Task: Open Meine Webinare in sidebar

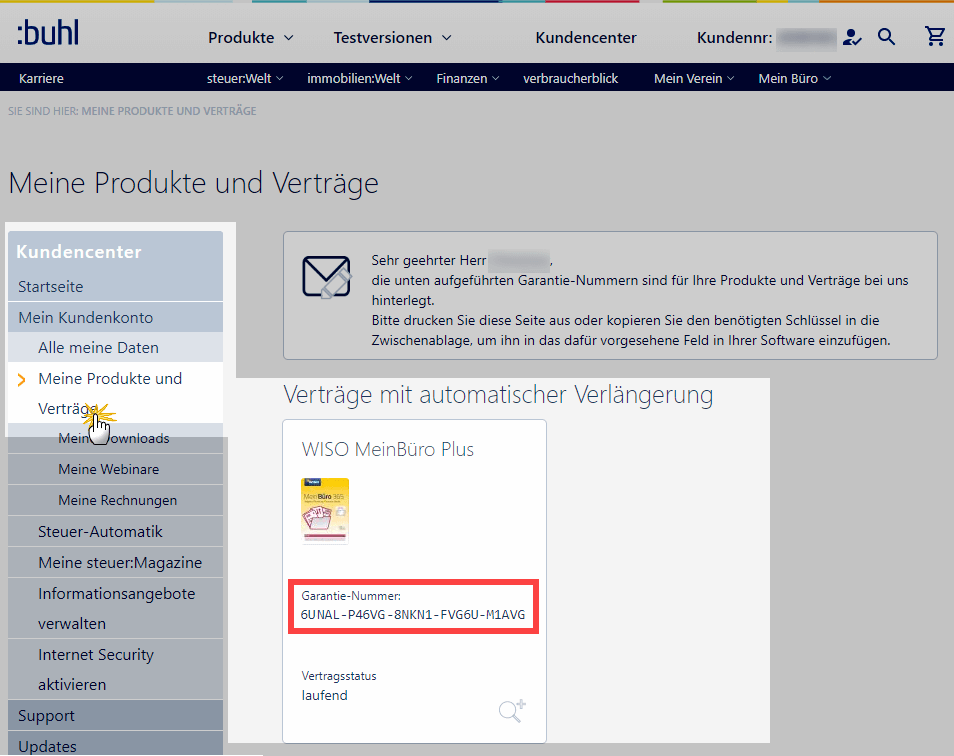Action: 116,470
